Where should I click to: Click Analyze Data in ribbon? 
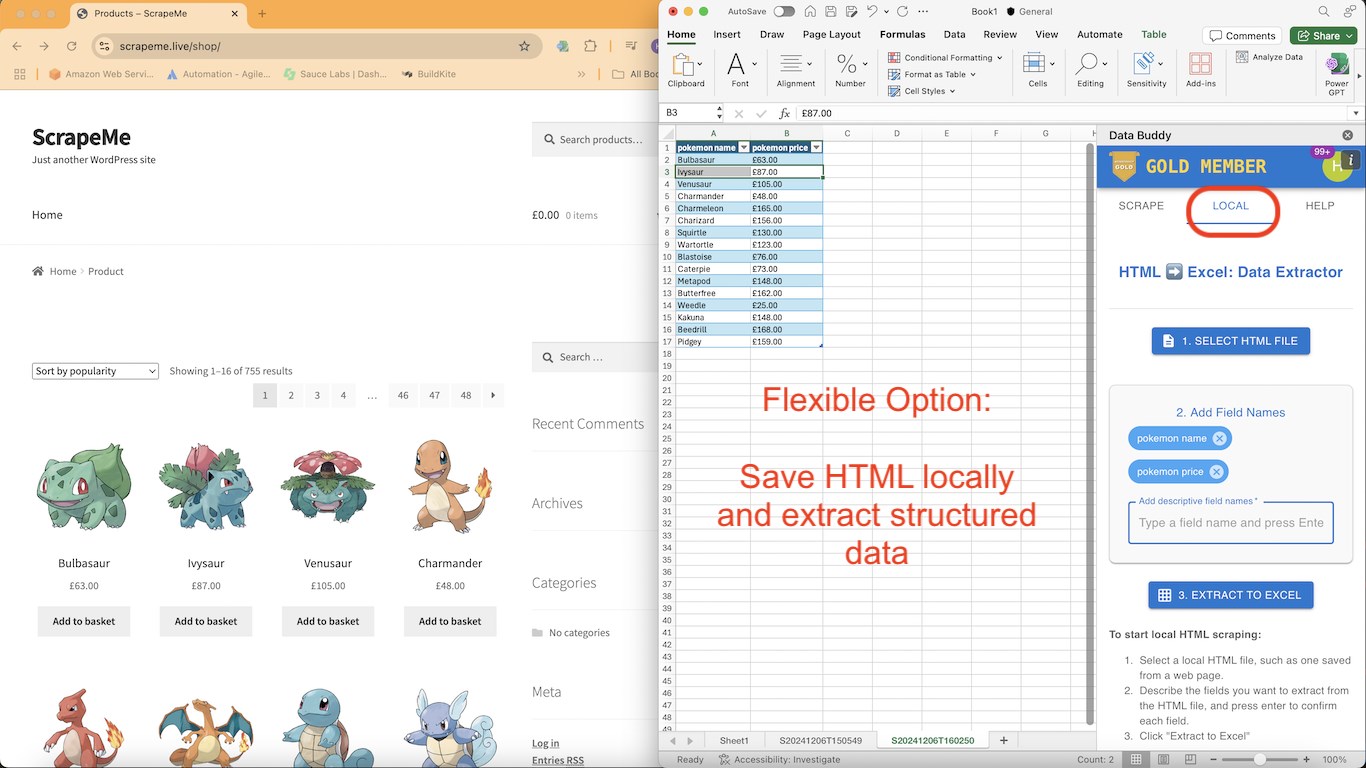(1270, 57)
